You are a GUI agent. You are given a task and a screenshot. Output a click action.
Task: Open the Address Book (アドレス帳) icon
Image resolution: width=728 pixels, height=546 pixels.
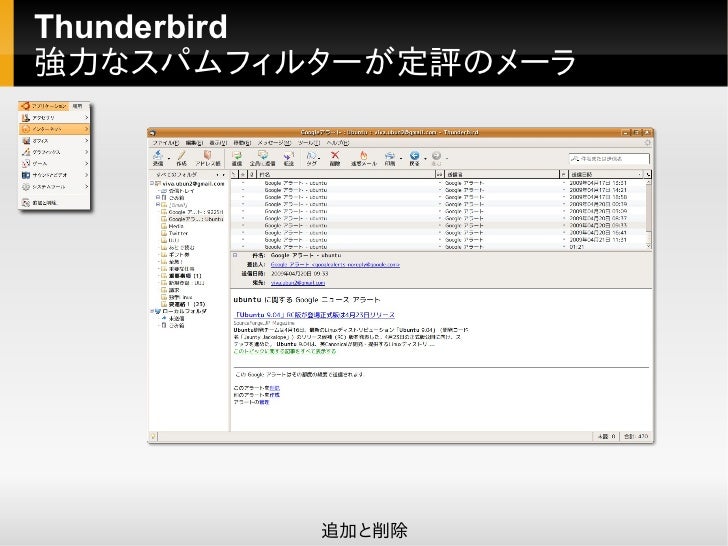tap(208, 156)
